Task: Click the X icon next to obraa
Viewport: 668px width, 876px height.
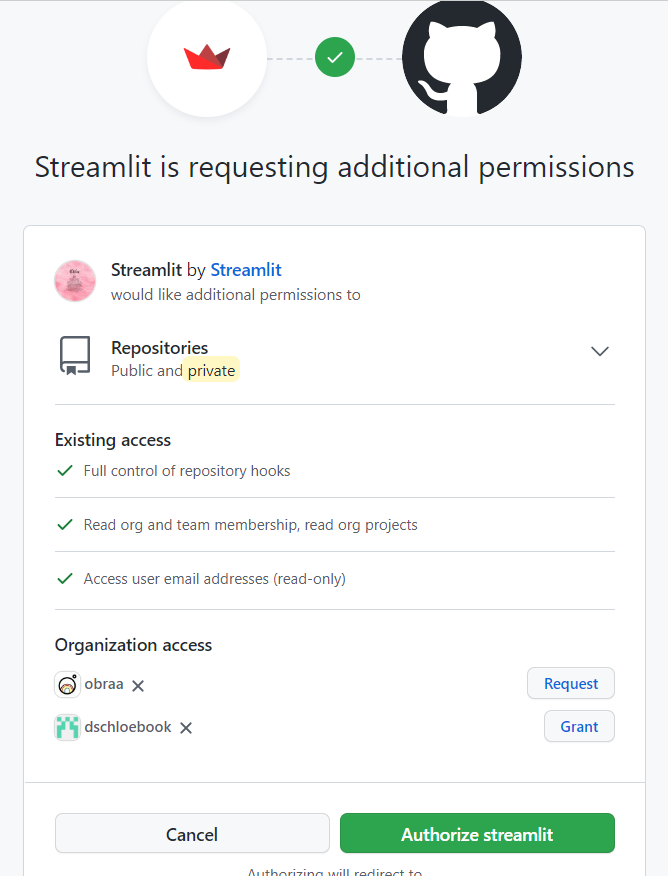Action: pos(138,685)
